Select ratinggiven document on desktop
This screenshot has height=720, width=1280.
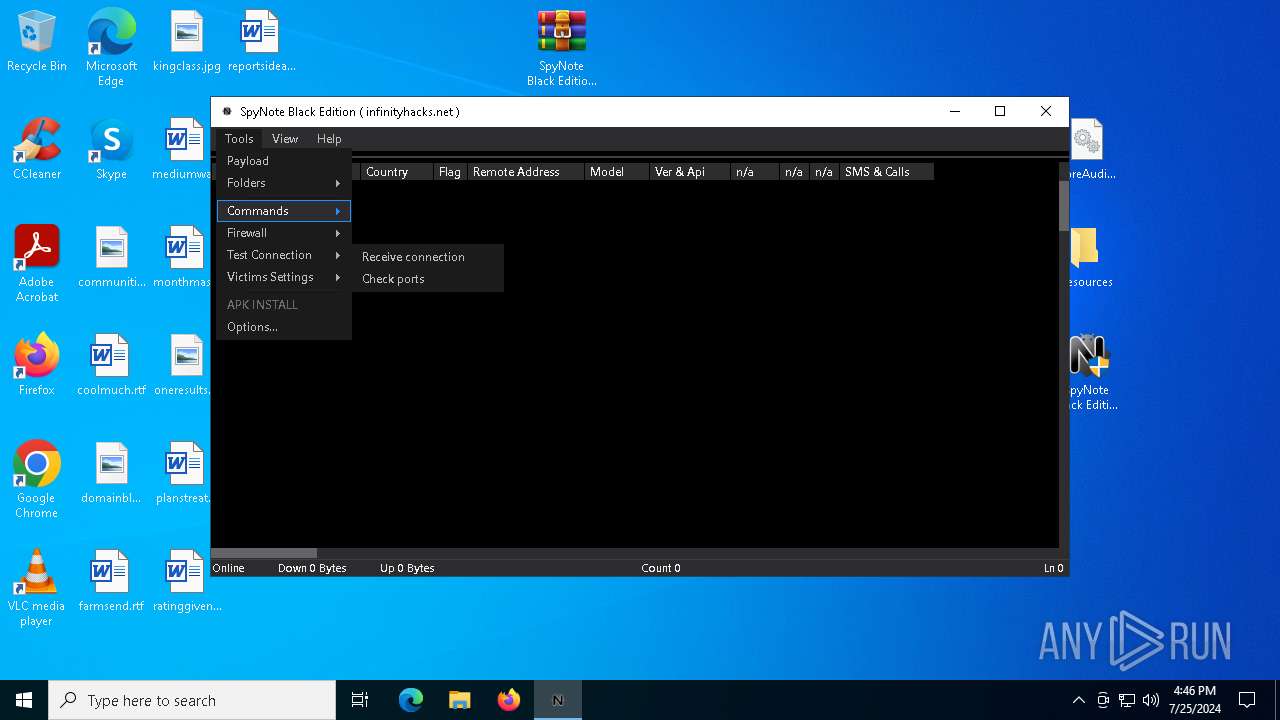point(187,582)
